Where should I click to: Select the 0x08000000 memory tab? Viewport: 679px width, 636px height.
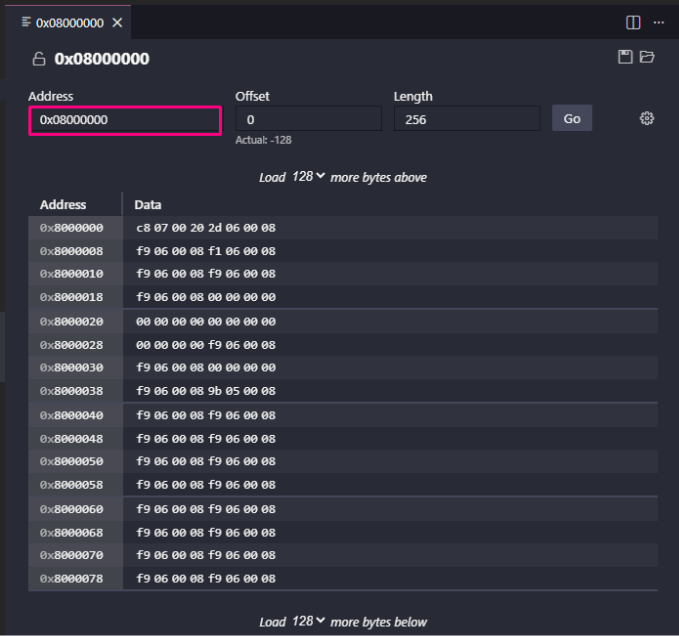(x=69, y=23)
